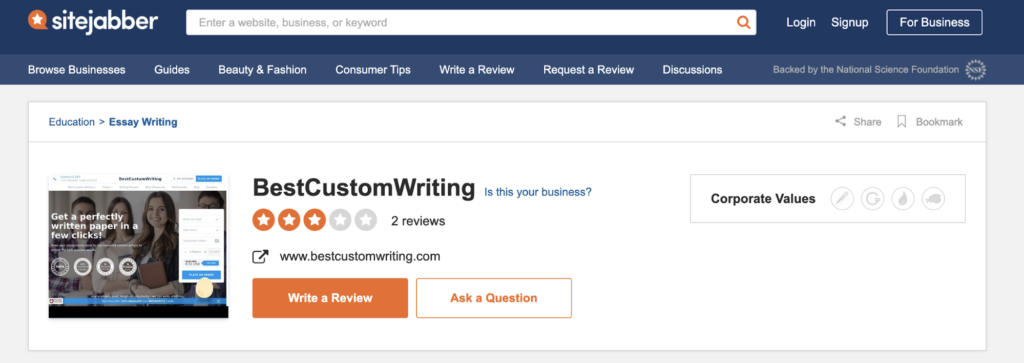
Task: Click the external link icon beside website URL
Action: click(x=261, y=257)
